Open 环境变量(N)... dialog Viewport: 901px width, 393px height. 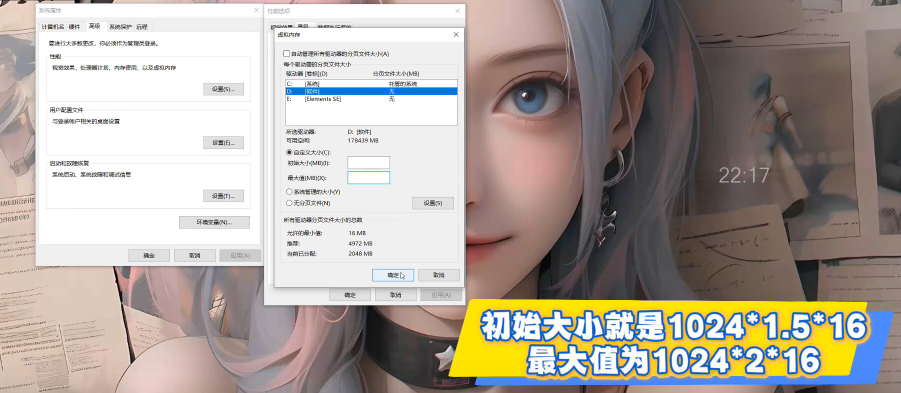point(214,222)
